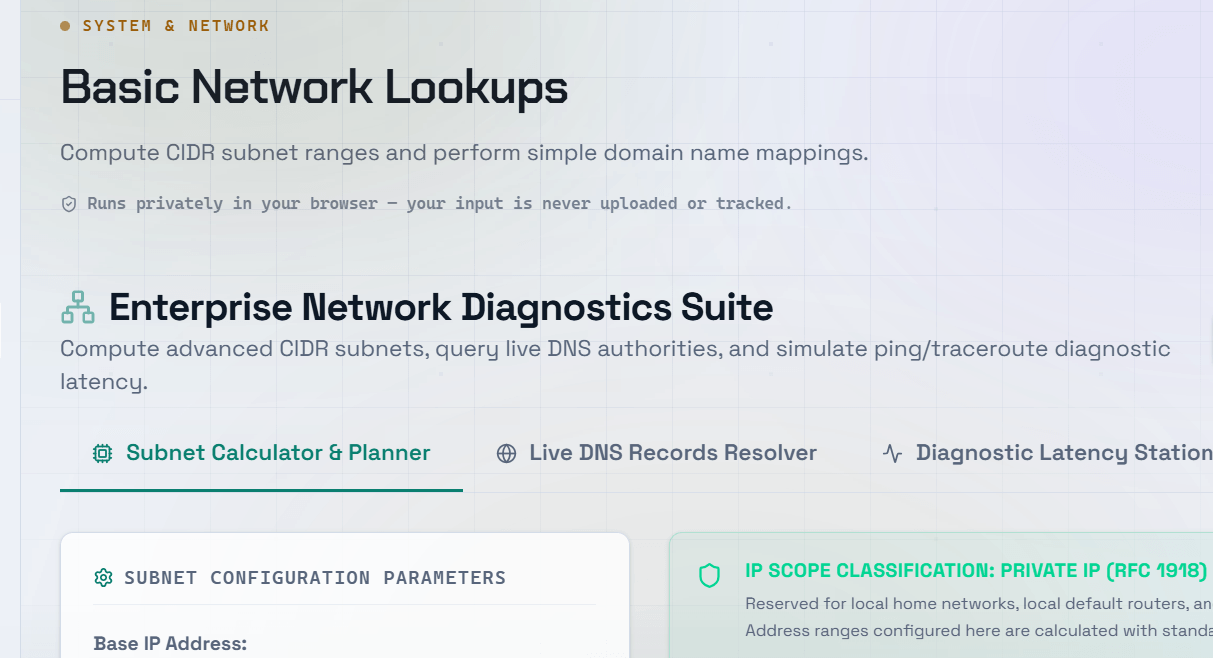Click the globe icon beside Live DNS
Viewport: 1213px width, 658px height.
507,454
